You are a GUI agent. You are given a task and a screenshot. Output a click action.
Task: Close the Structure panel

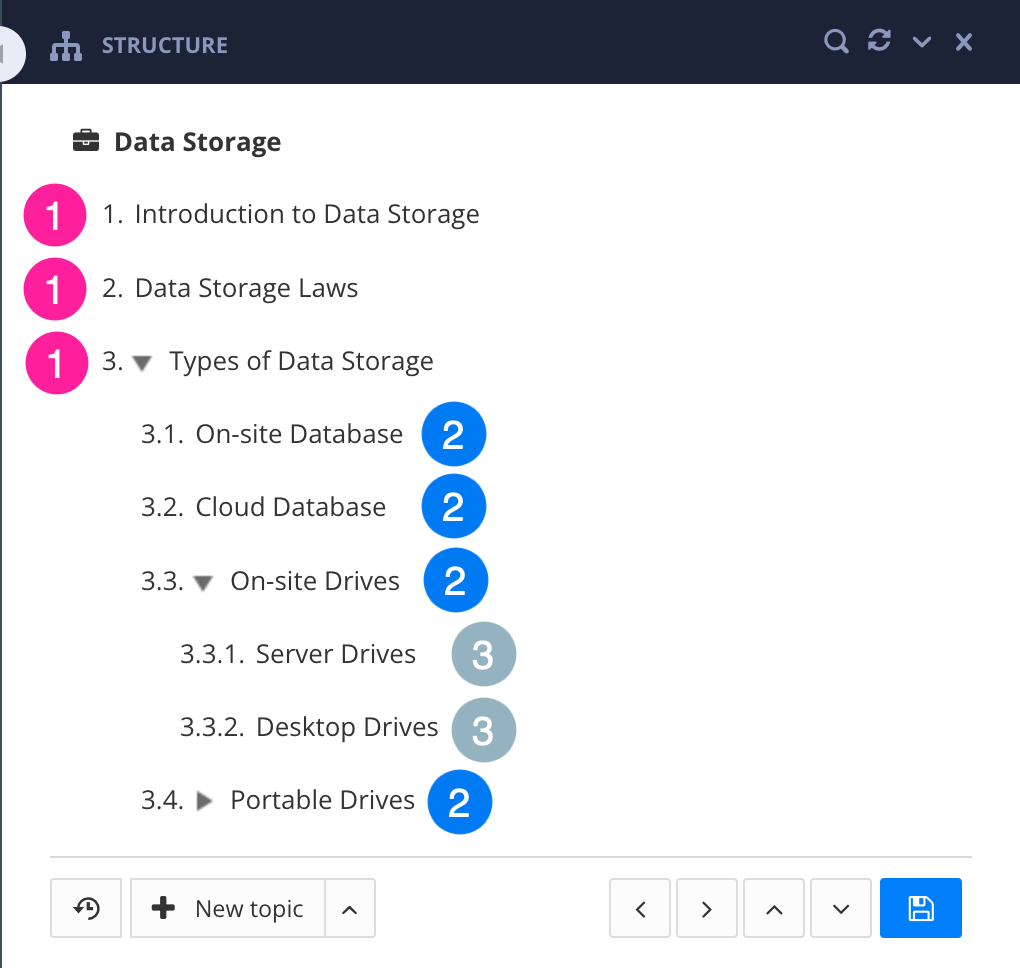click(x=964, y=42)
